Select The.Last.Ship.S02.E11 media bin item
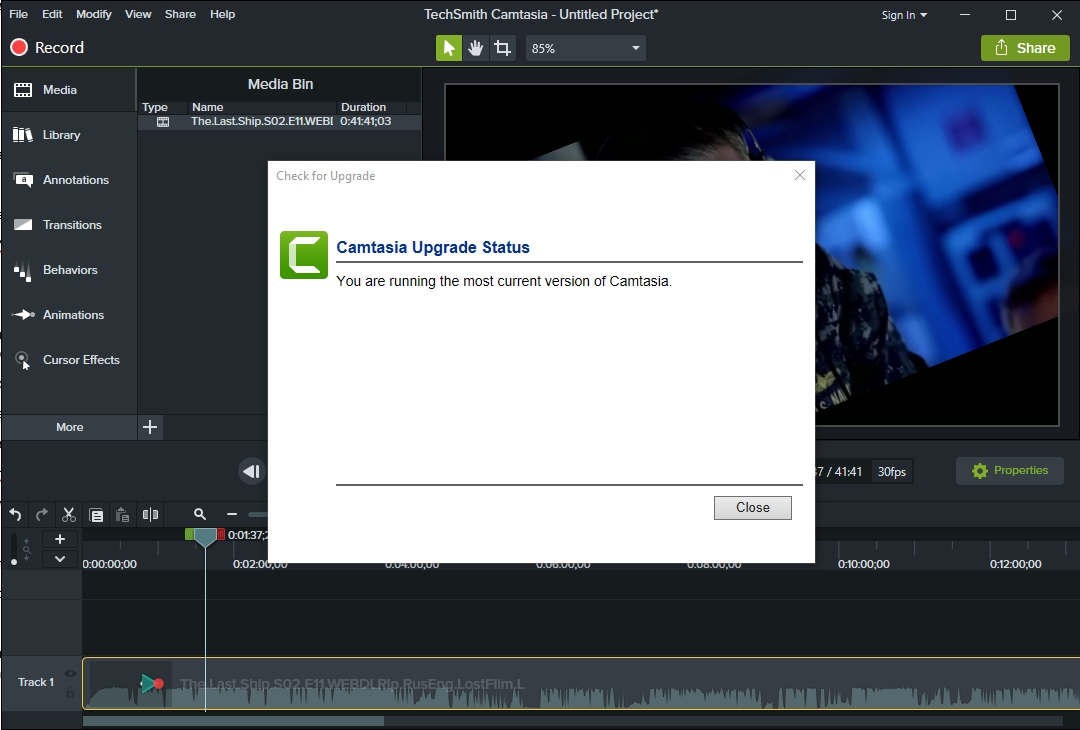Viewport: 1080px width, 730px height. (279, 121)
